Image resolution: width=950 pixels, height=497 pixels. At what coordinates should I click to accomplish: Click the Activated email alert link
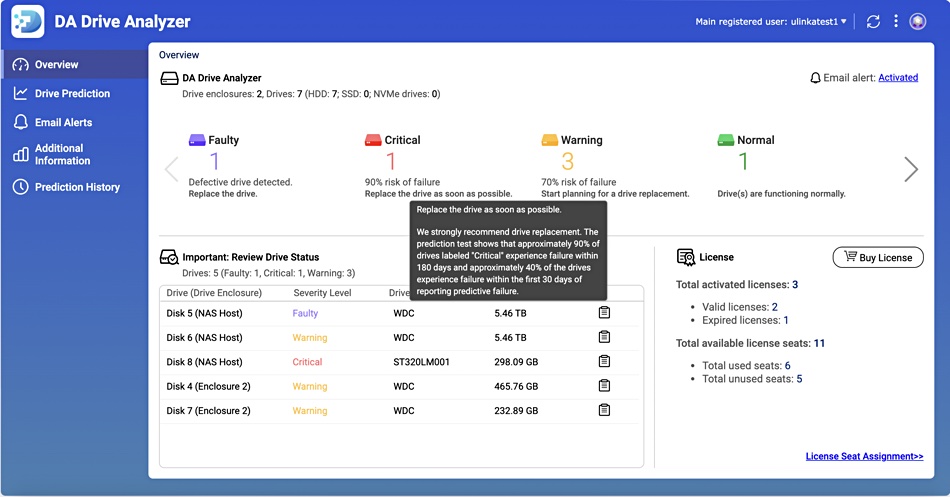[898, 78]
